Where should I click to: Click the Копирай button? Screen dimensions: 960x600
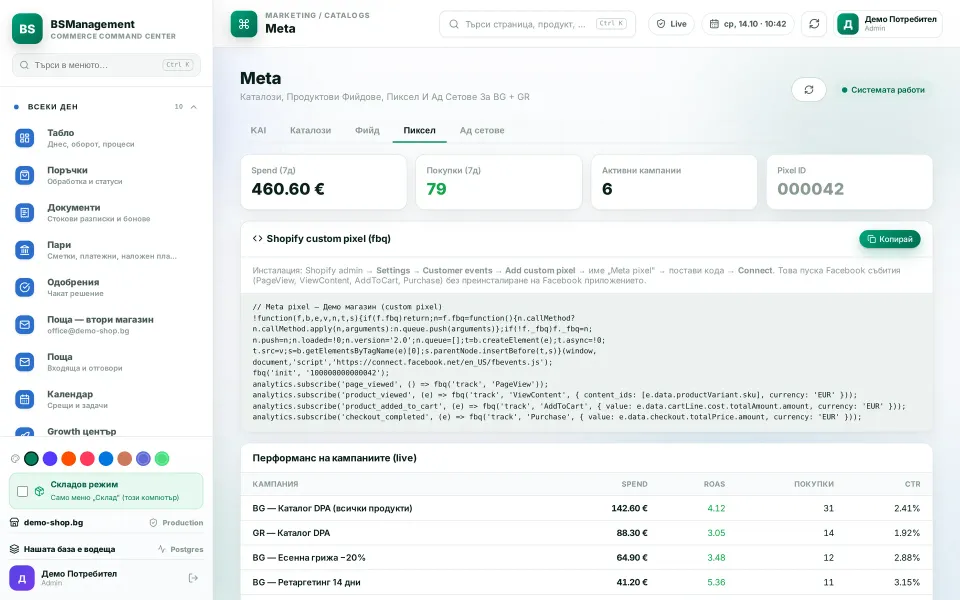[890, 239]
